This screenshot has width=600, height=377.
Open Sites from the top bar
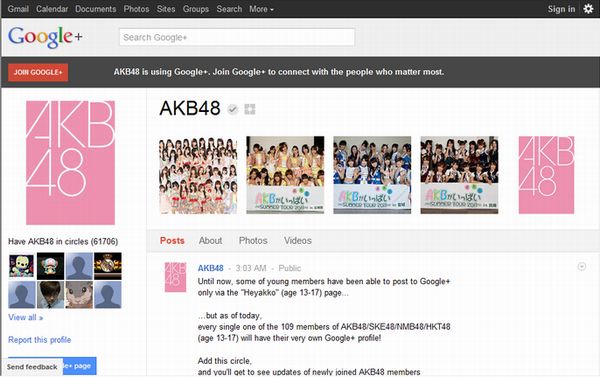coord(166,9)
